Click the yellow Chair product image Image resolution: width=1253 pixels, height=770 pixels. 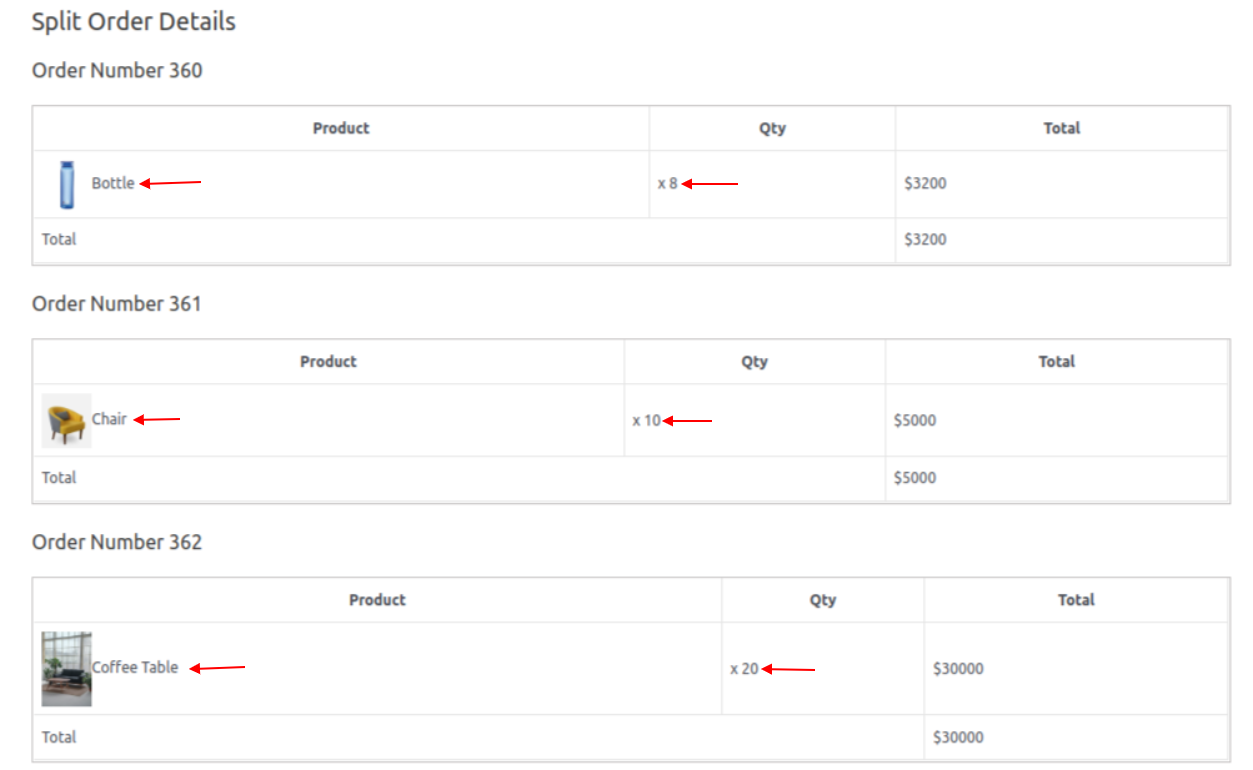point(66,421)
